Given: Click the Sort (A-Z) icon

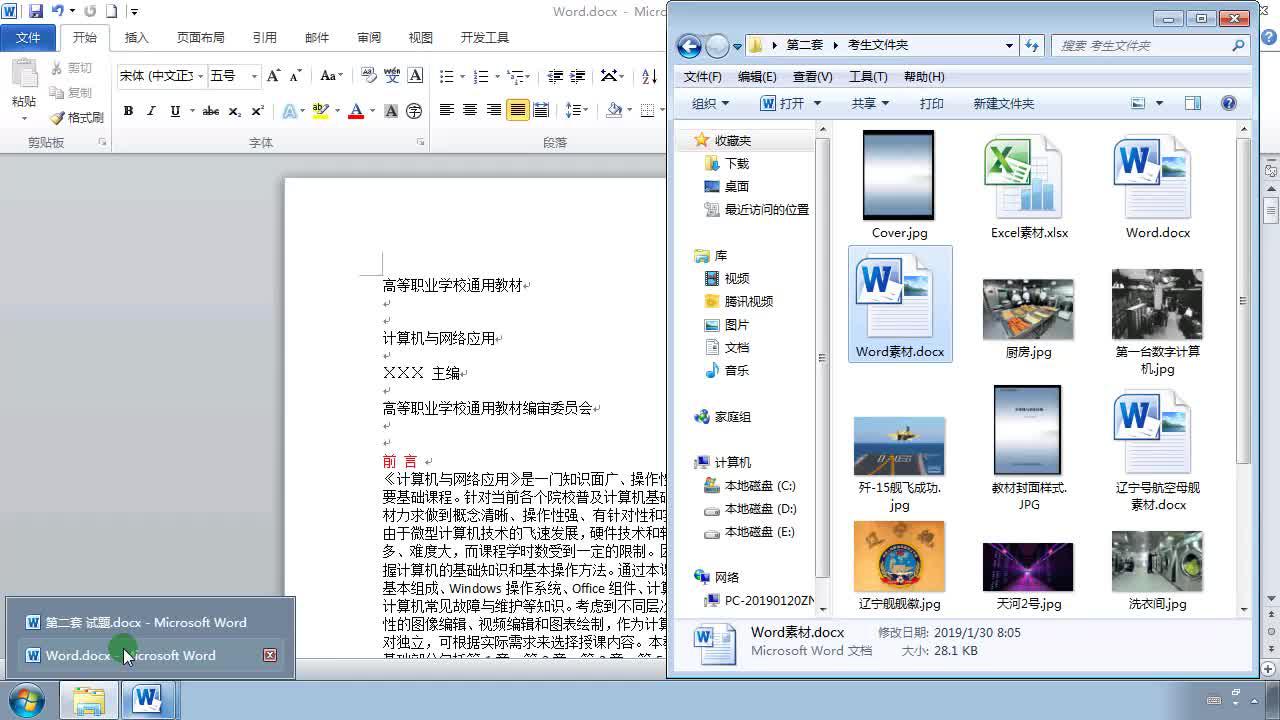Looking at the screenshot, I should tap(650, 76).
